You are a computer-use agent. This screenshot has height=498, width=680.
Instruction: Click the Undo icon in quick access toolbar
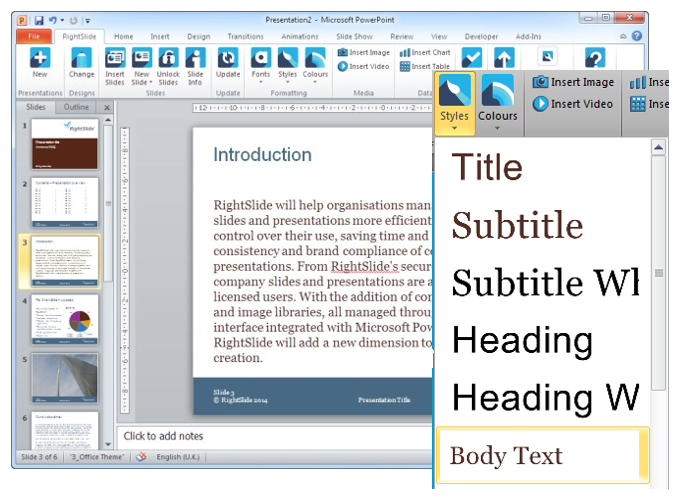pyautogui.click(x=53, y=20)
